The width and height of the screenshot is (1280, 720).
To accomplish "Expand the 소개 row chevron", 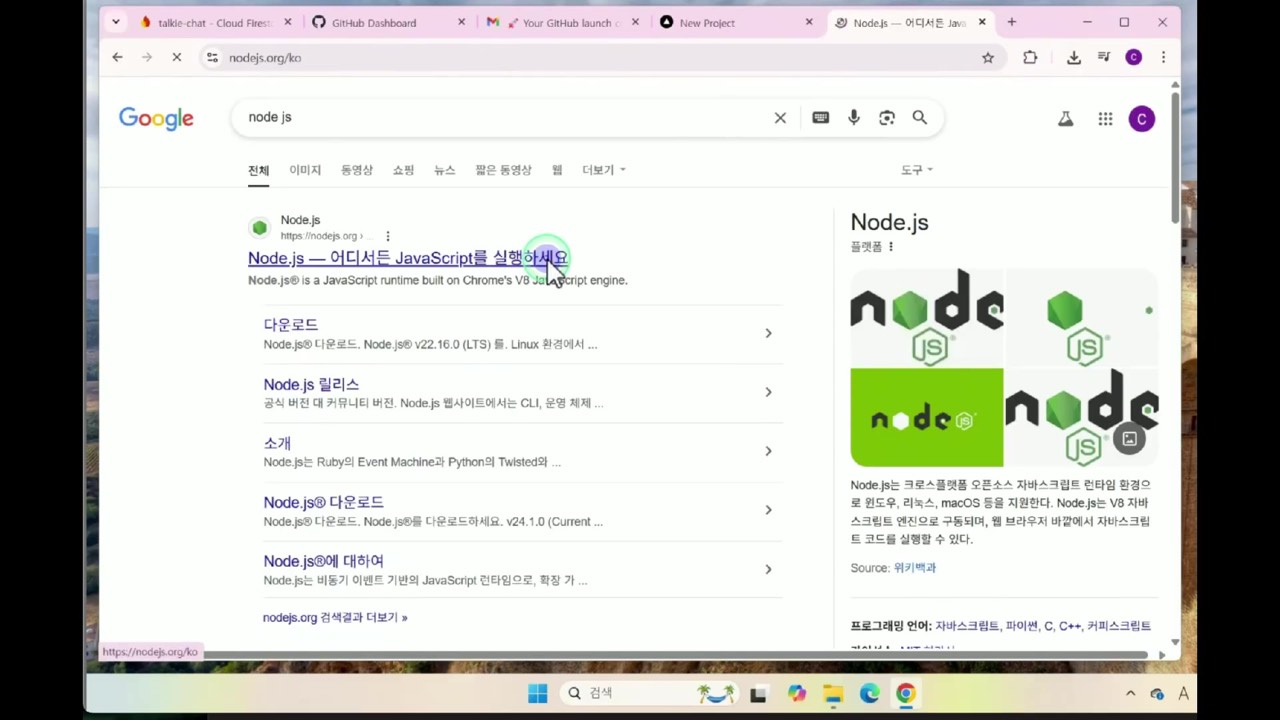I will [768, 451].
